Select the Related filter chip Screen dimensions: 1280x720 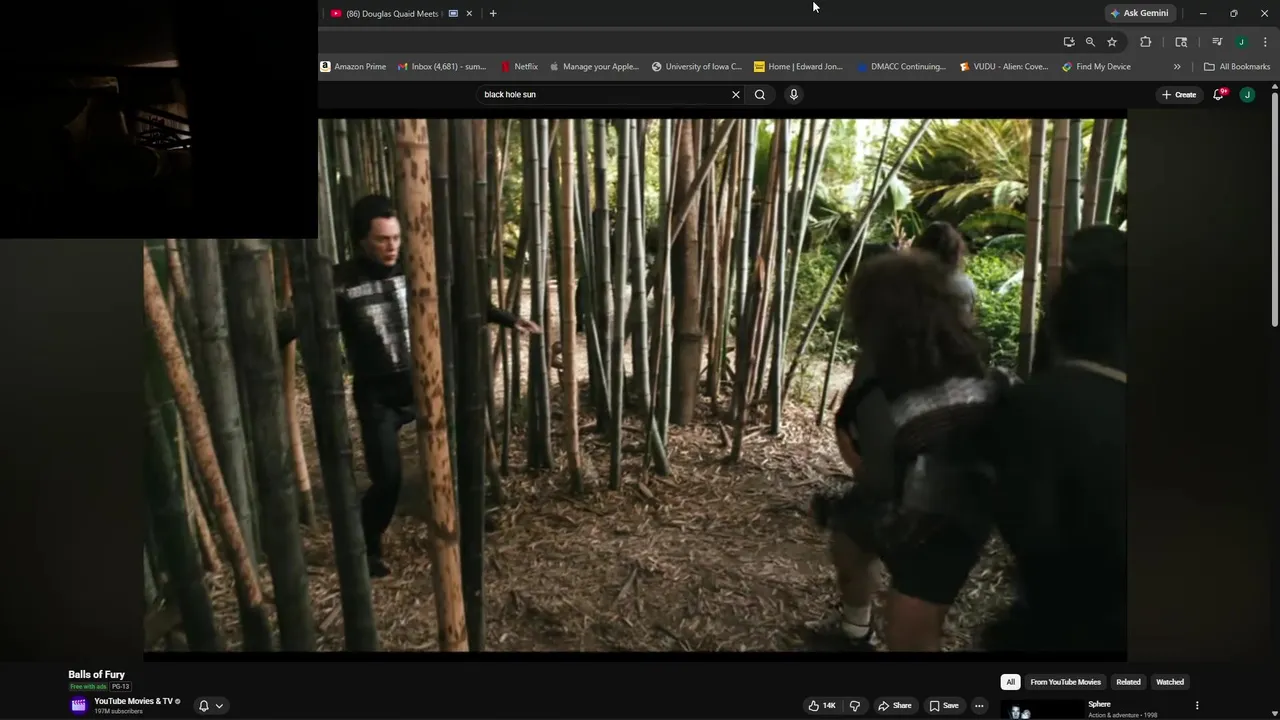tap(1128, 682)
